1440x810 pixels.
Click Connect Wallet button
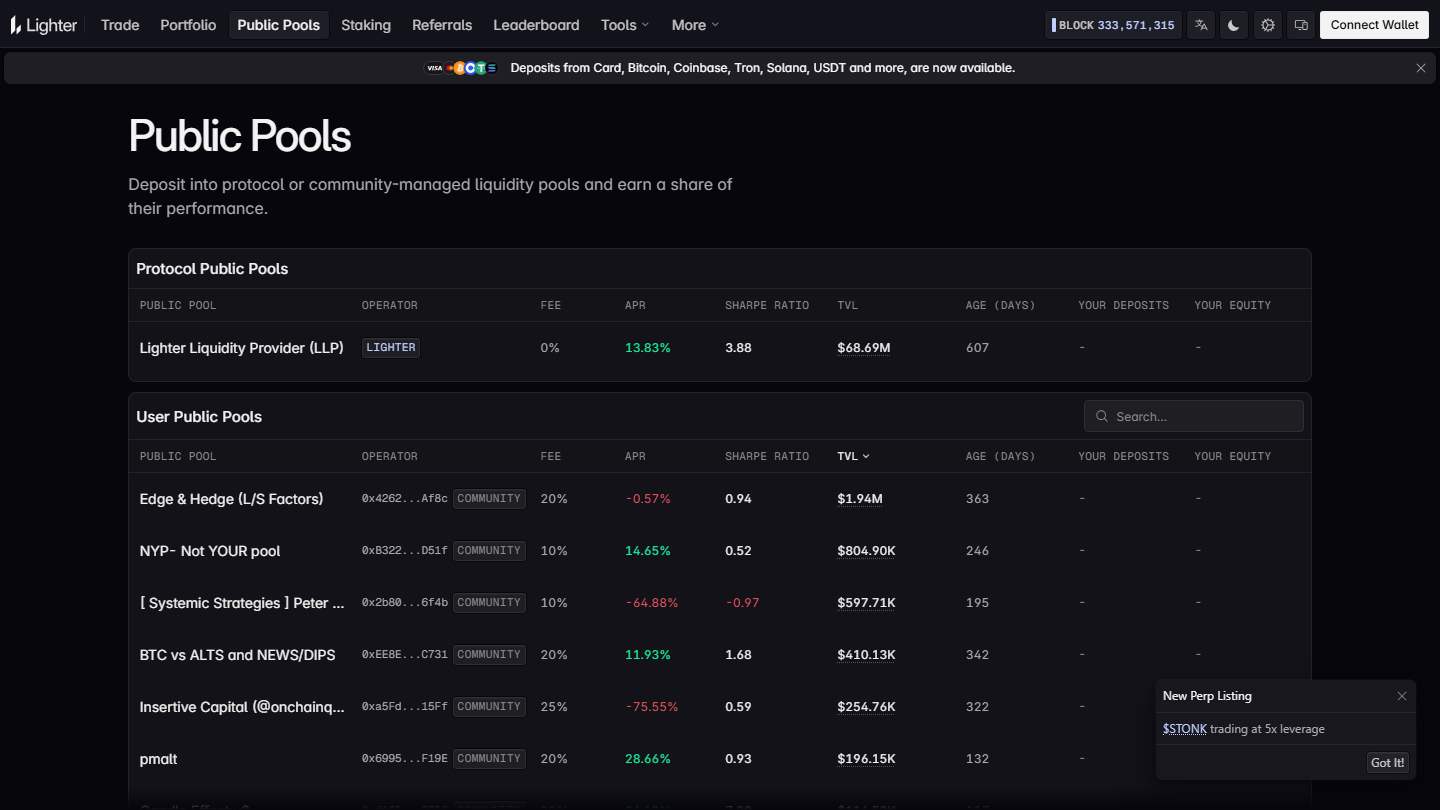(1374, 25)
